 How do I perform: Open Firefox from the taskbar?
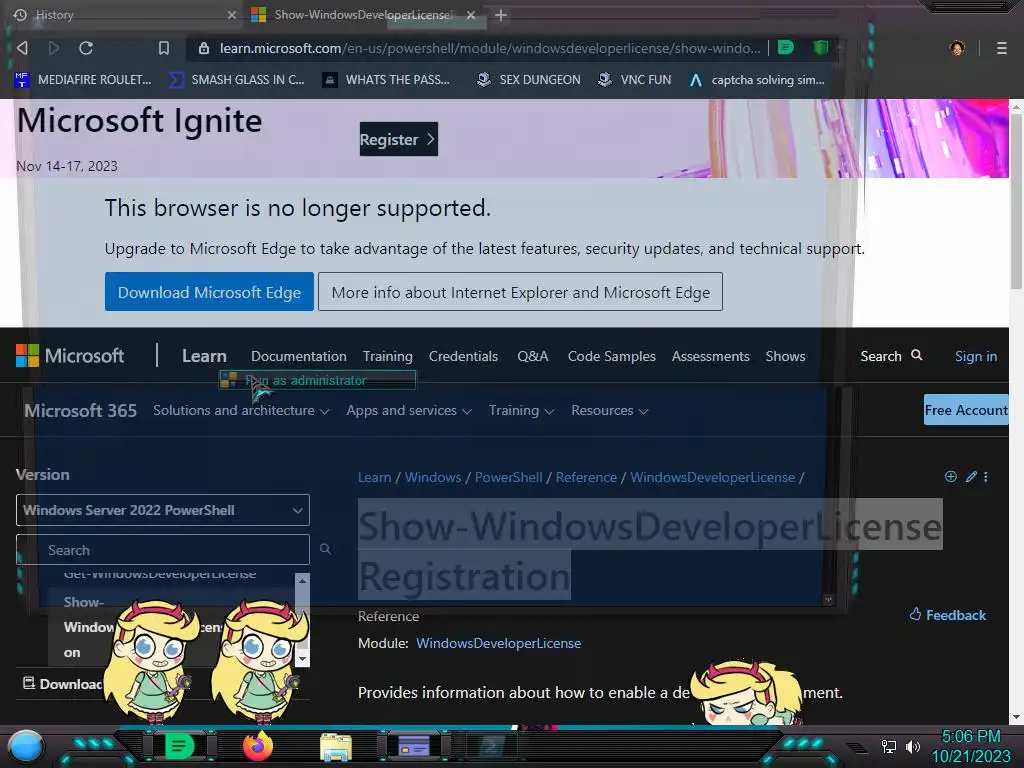click(258, 746)
